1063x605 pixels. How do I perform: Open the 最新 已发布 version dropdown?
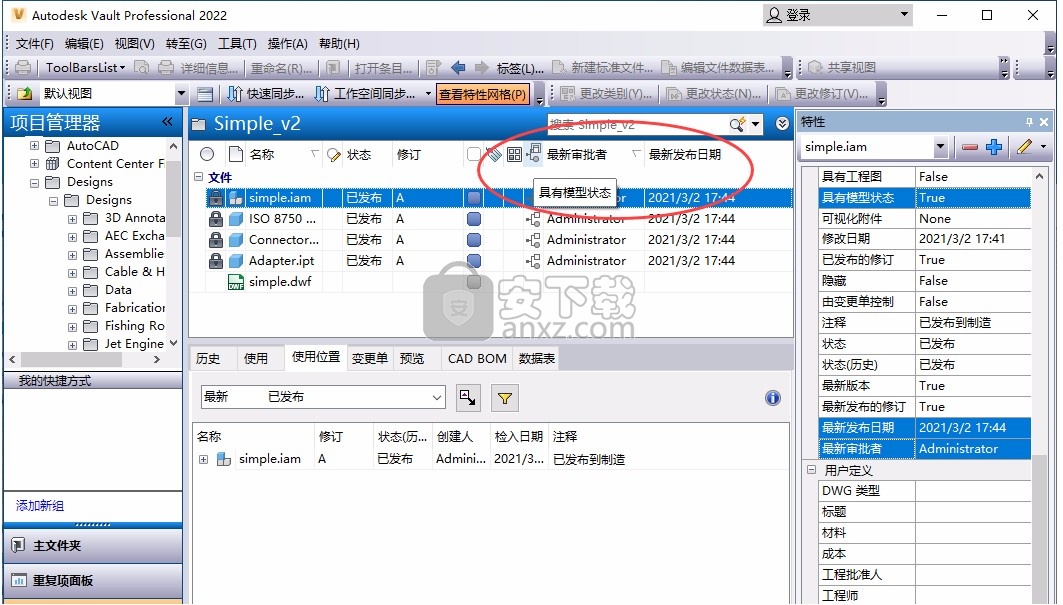(x=323, y=397)
